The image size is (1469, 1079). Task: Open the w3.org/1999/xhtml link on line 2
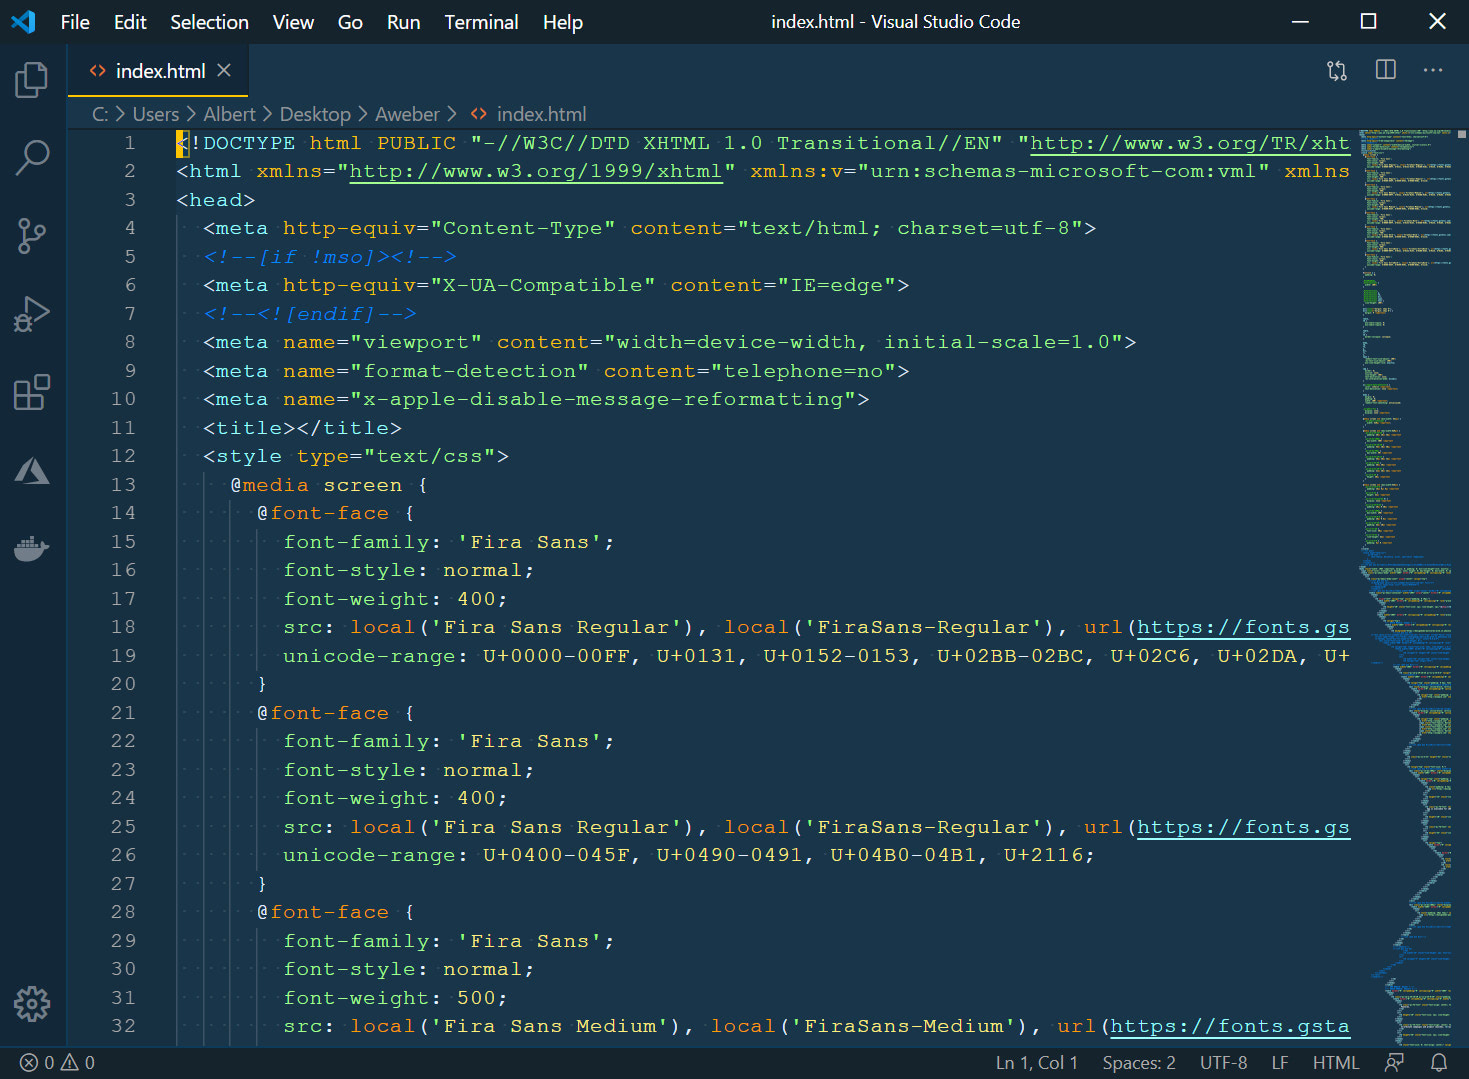tap(535, 171)
